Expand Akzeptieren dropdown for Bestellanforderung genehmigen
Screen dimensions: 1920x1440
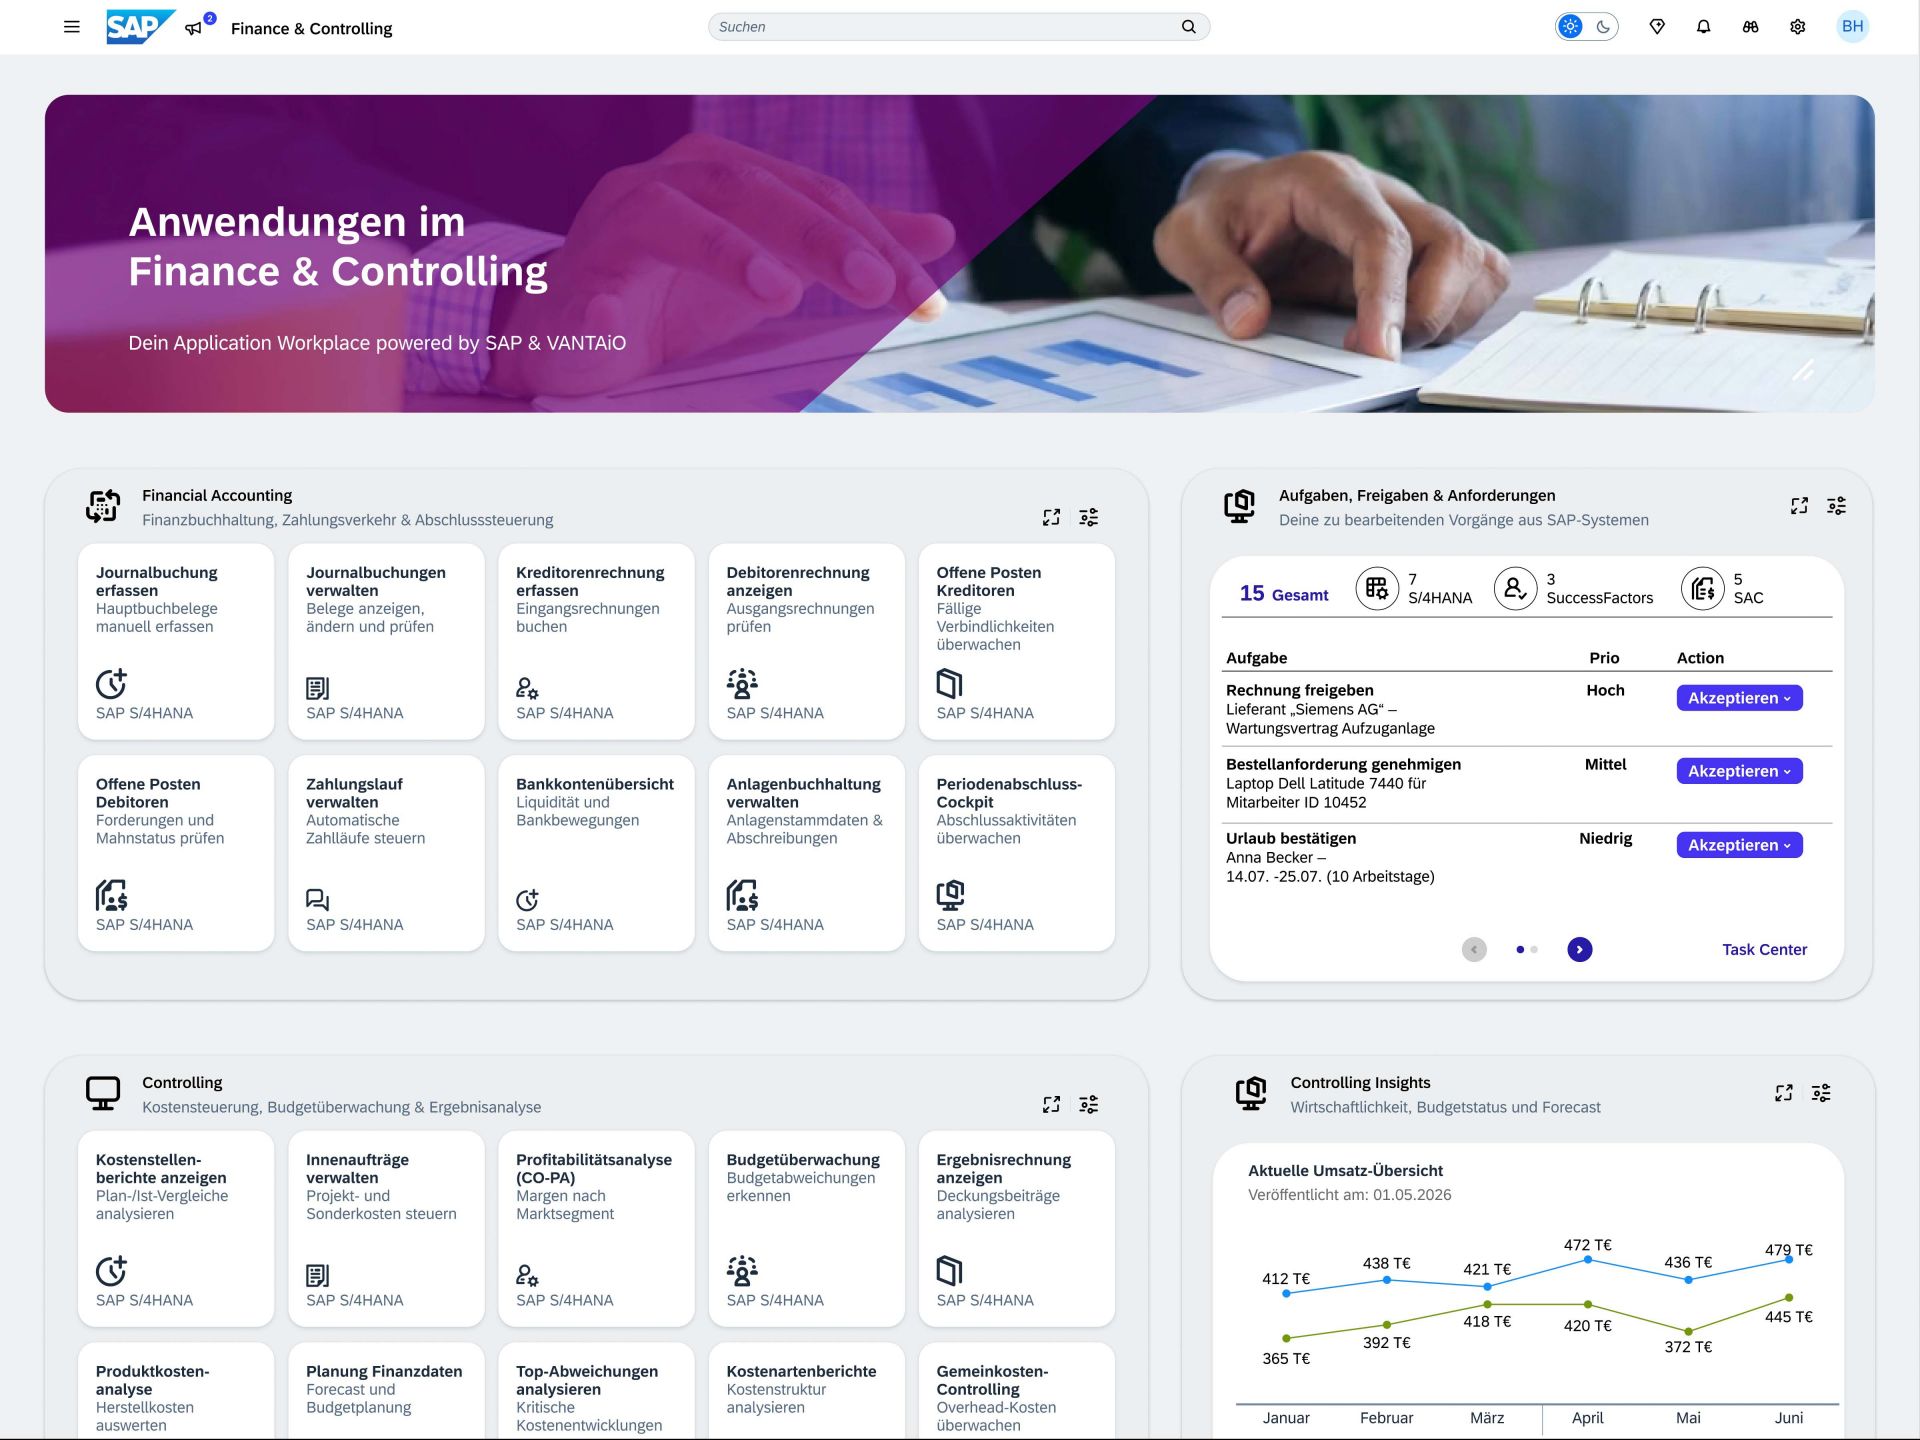click(x=1739, y=771)
